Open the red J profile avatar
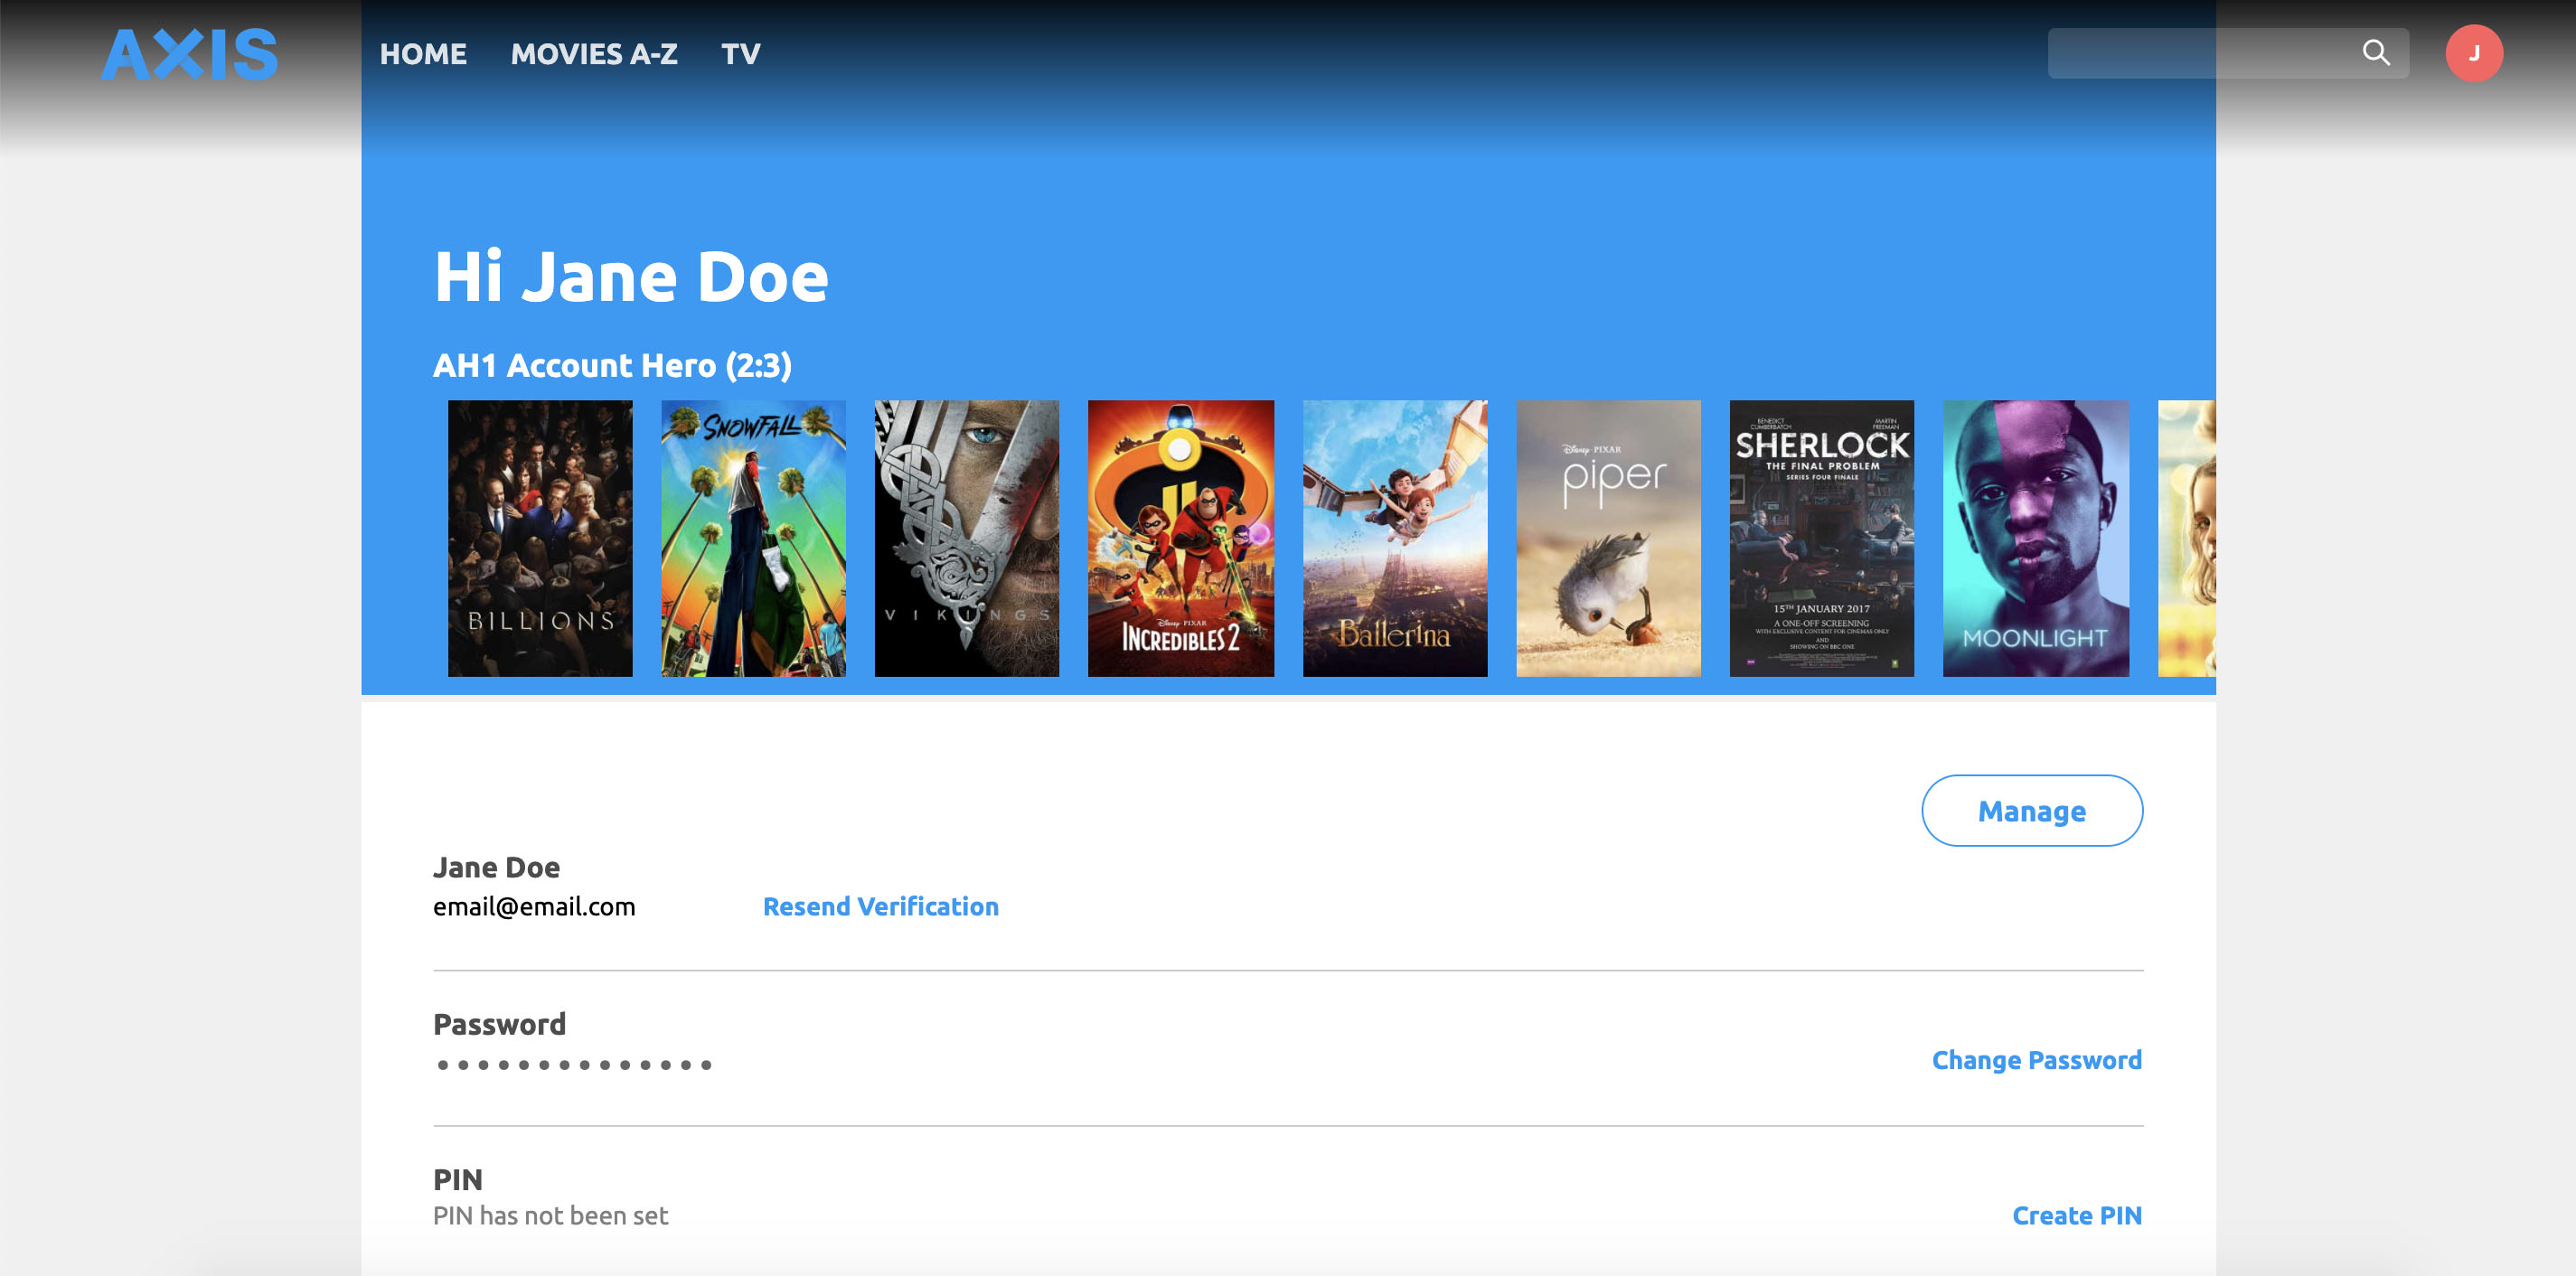2576x1276 pixels. pyautogui.click(x=2474, y=53)
